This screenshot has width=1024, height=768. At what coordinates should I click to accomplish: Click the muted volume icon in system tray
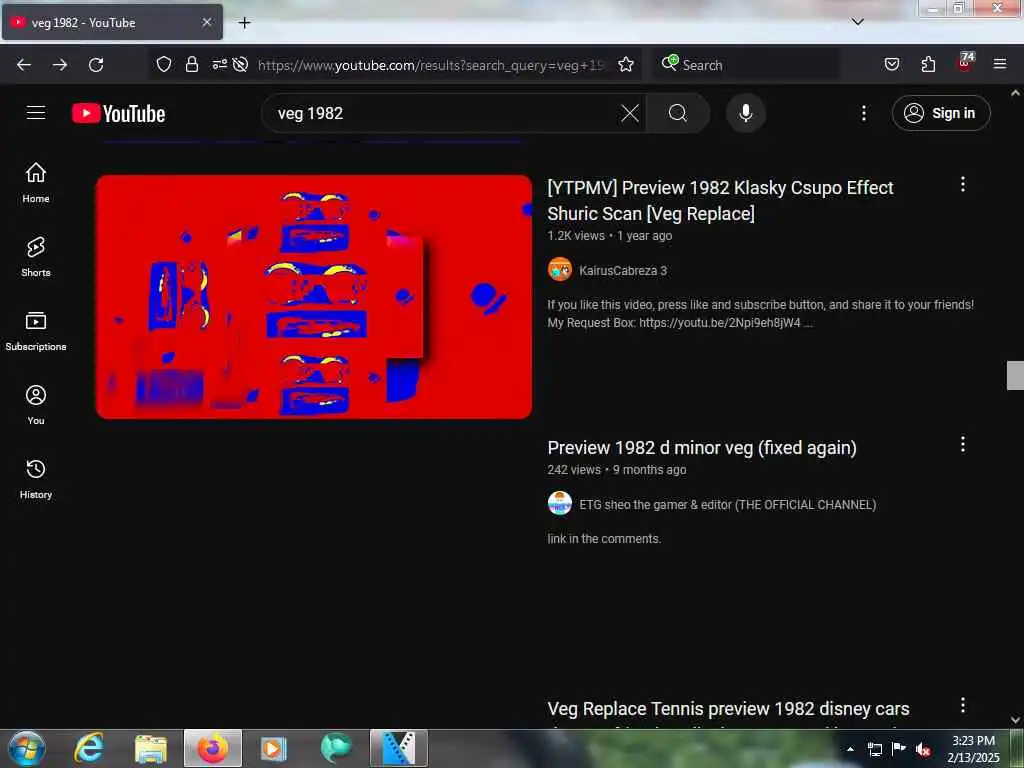(923, 749)
